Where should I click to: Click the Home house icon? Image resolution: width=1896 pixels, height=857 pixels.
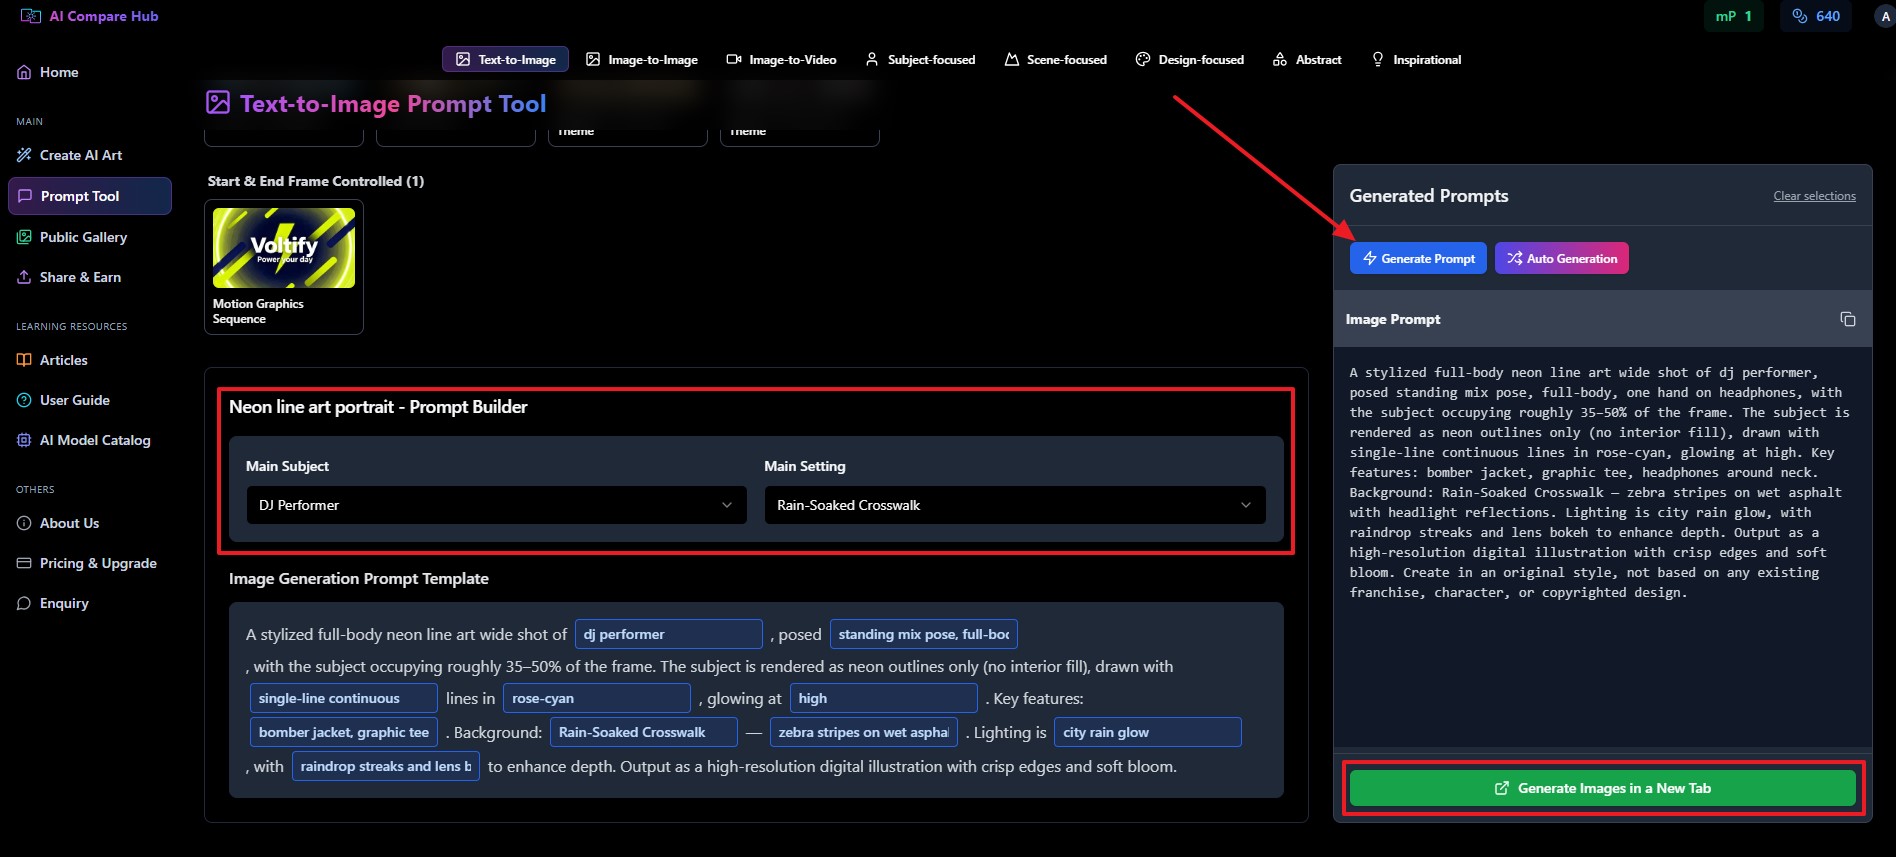(x=24, y=72)
